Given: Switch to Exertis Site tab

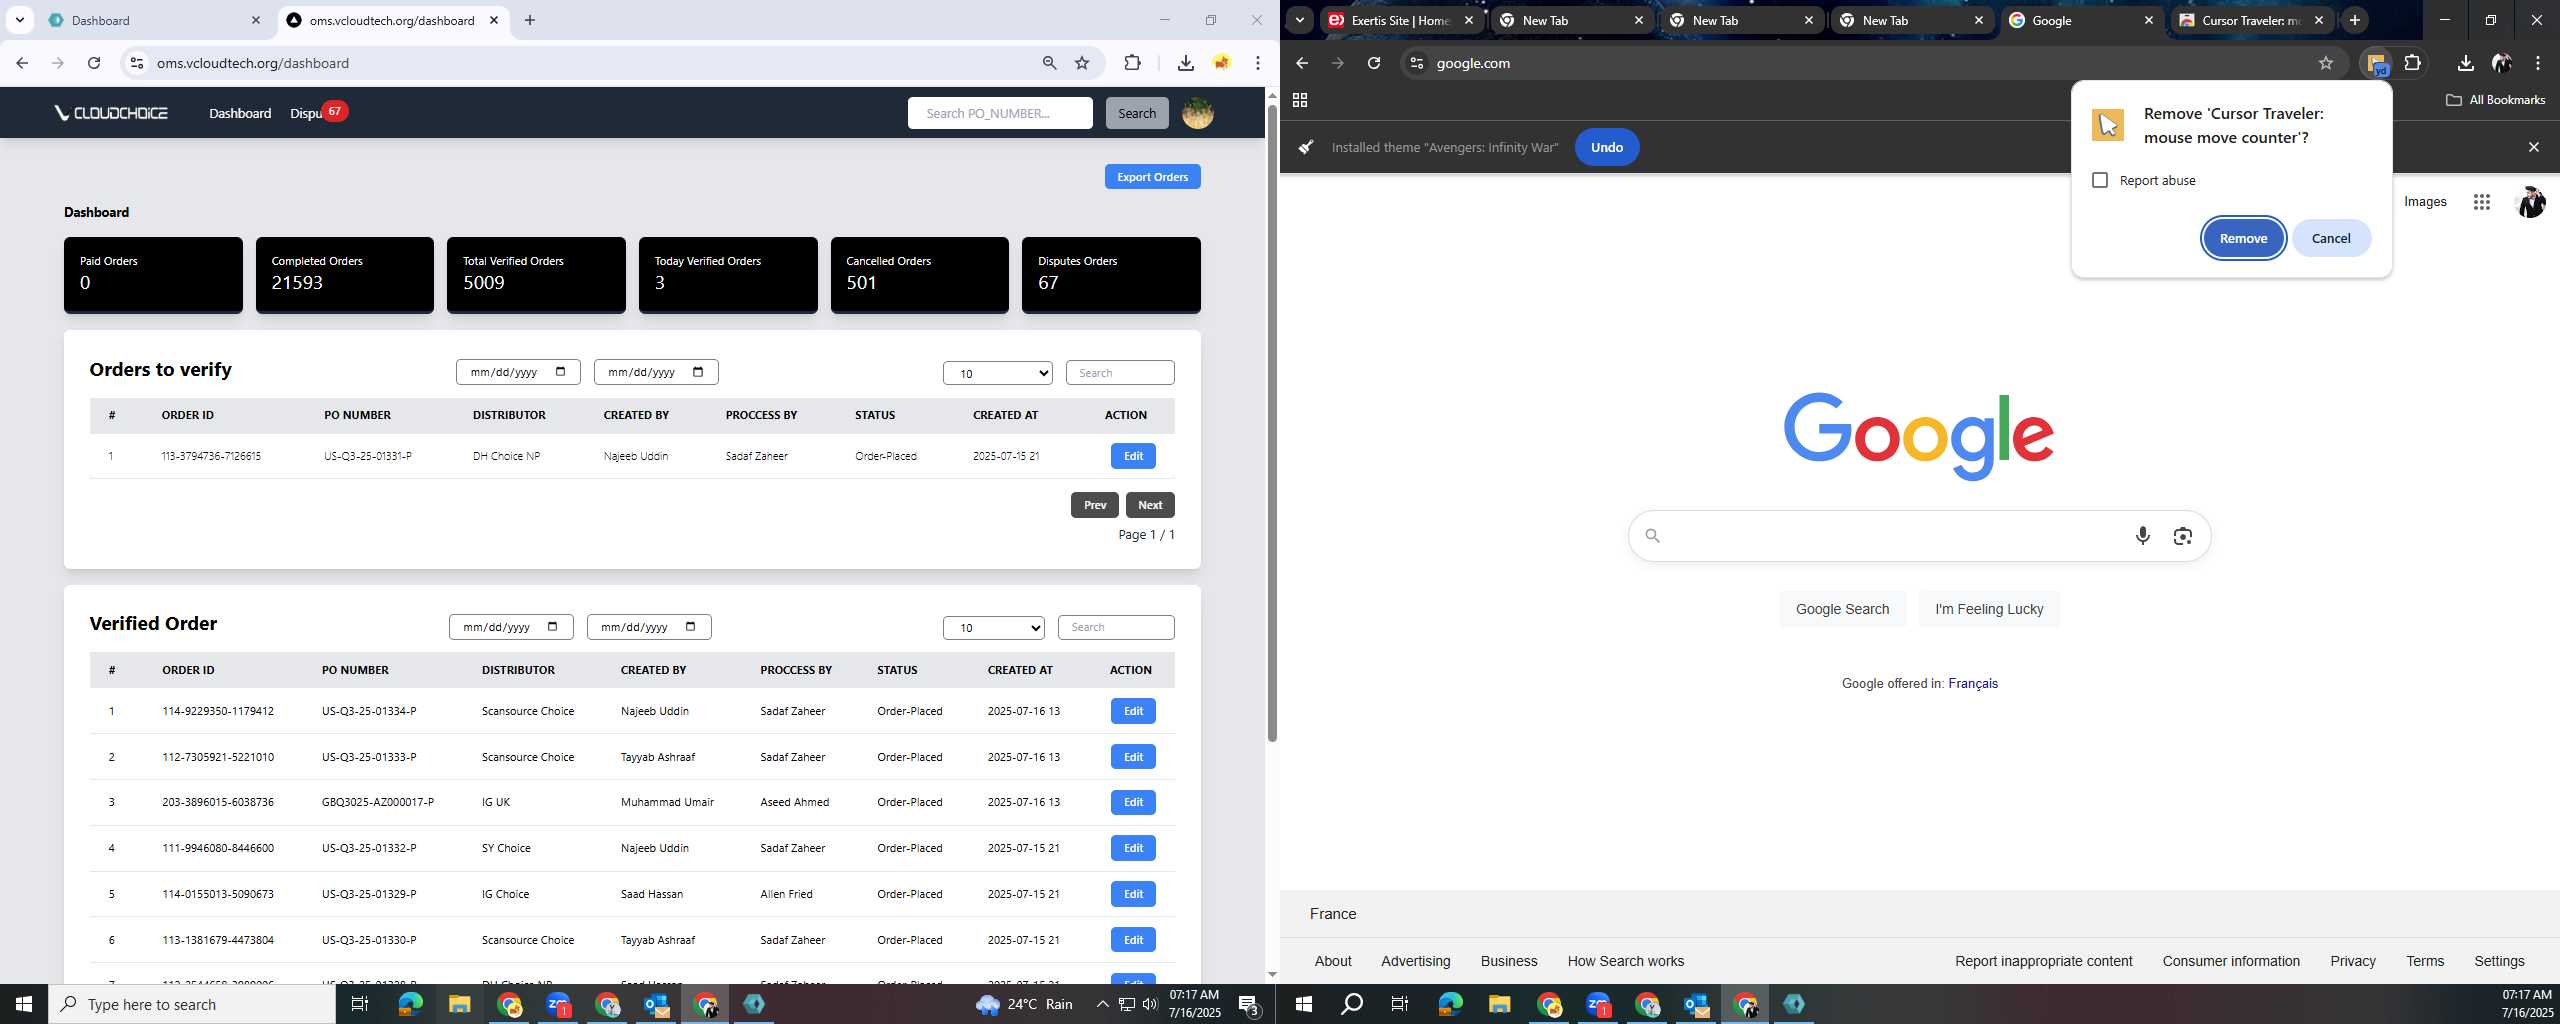Looking at the screenshot, I should coord(1400,20).
